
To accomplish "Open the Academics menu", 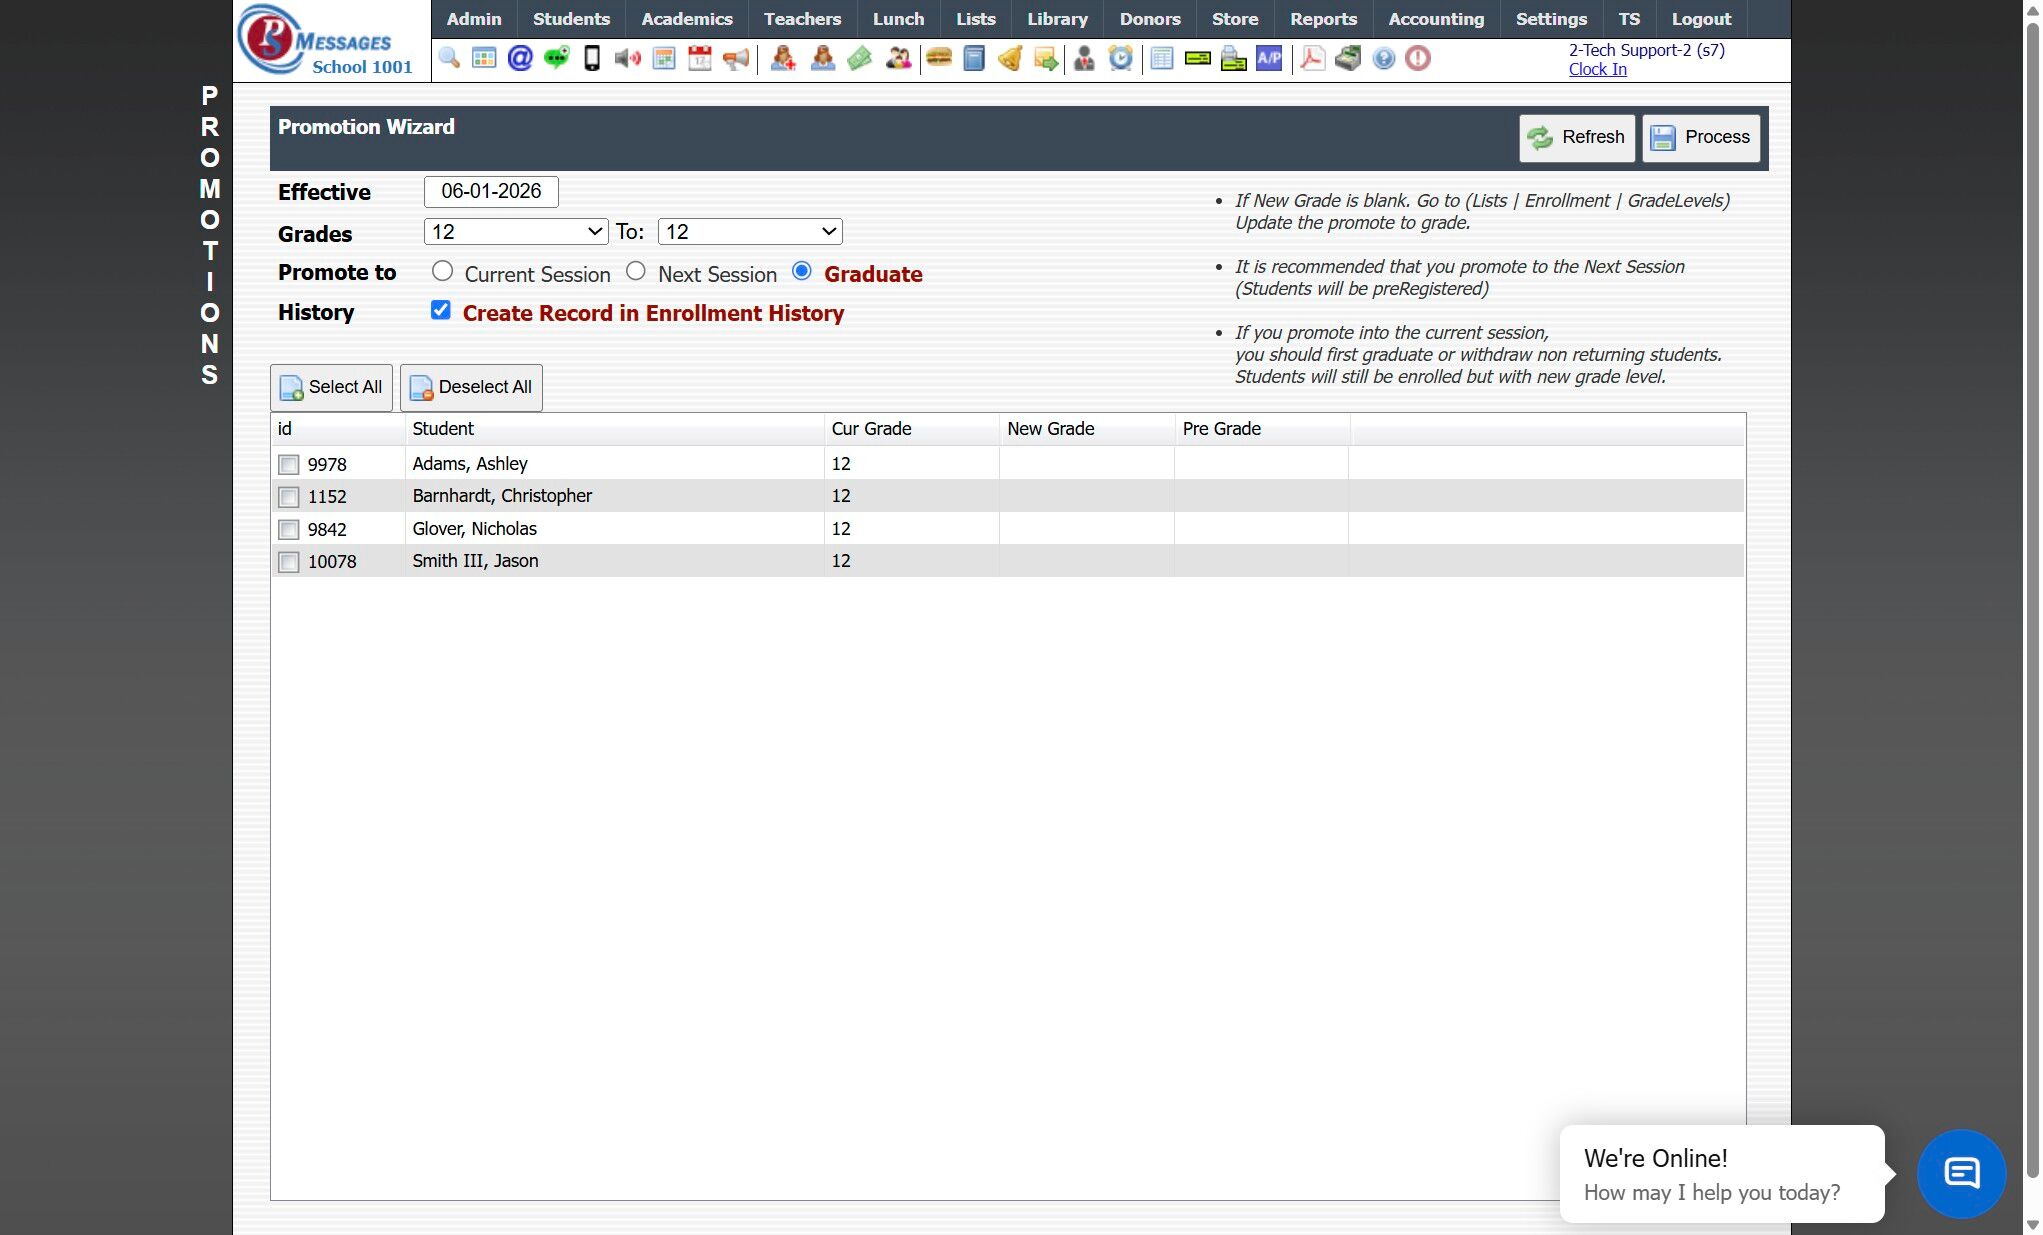I will [x=686, y=19].
